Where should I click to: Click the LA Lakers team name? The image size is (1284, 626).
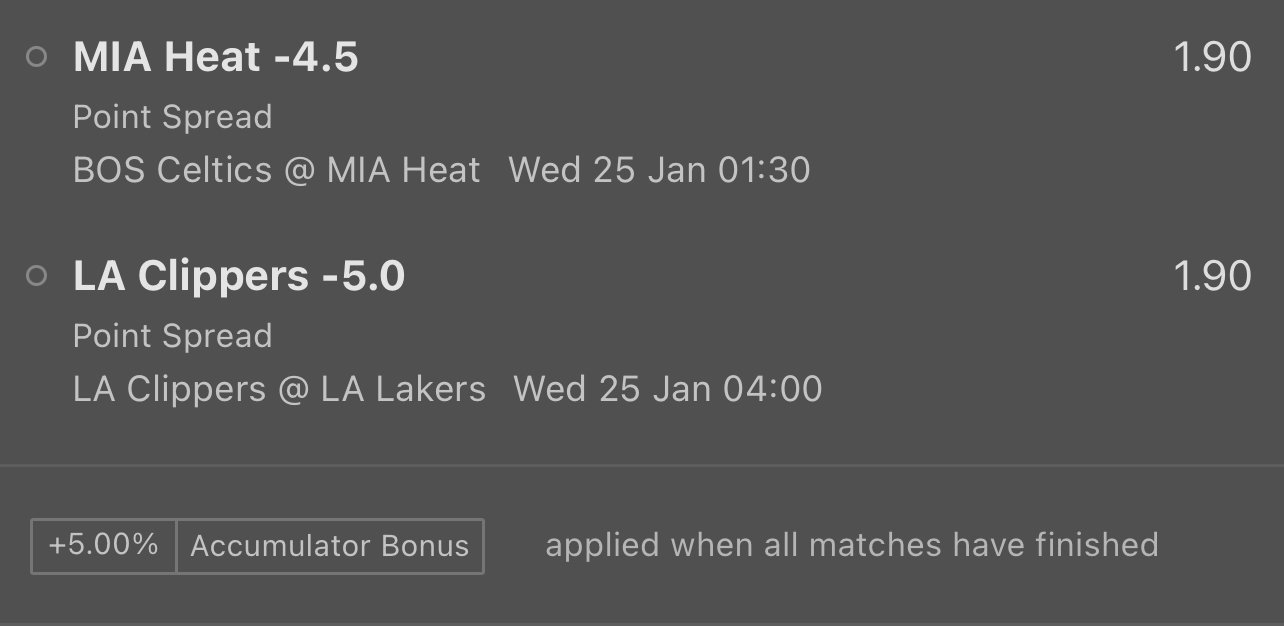click(x=403, y=389)
